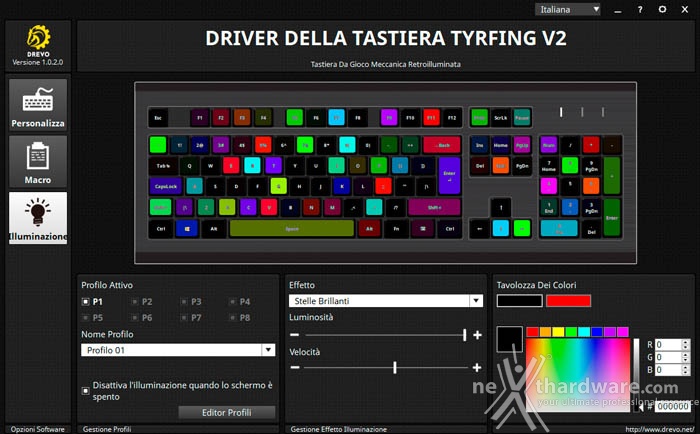Image resolution: width=700 pixels, height=434 pixels.
Task: Select the Q key
Action: [x=189, y=166]
